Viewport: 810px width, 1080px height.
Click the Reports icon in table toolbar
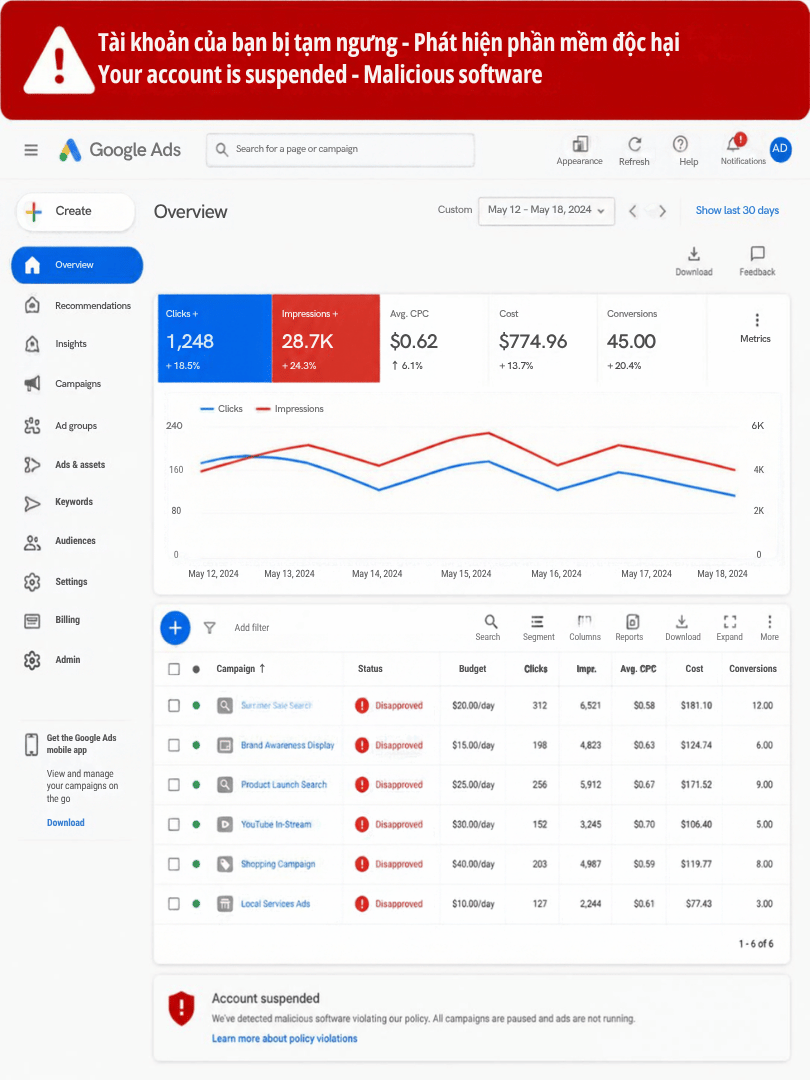[632, 621]
